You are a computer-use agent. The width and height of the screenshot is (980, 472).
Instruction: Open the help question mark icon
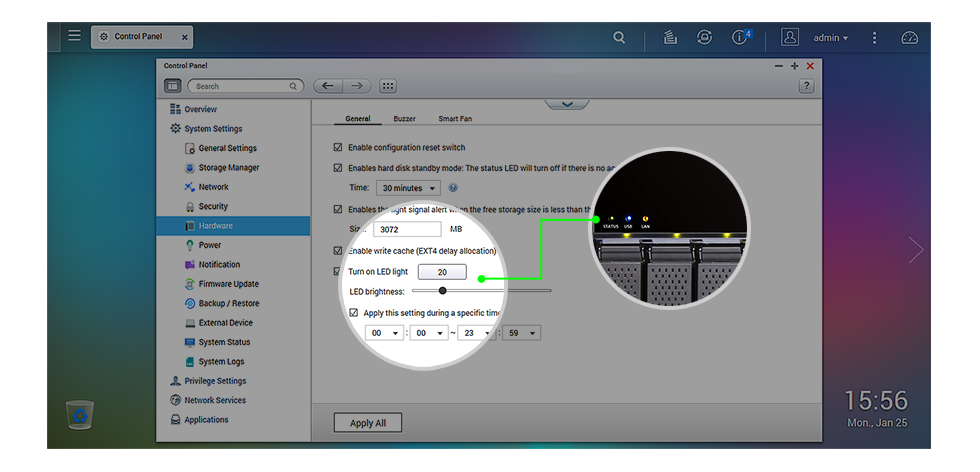pos(806,86)
